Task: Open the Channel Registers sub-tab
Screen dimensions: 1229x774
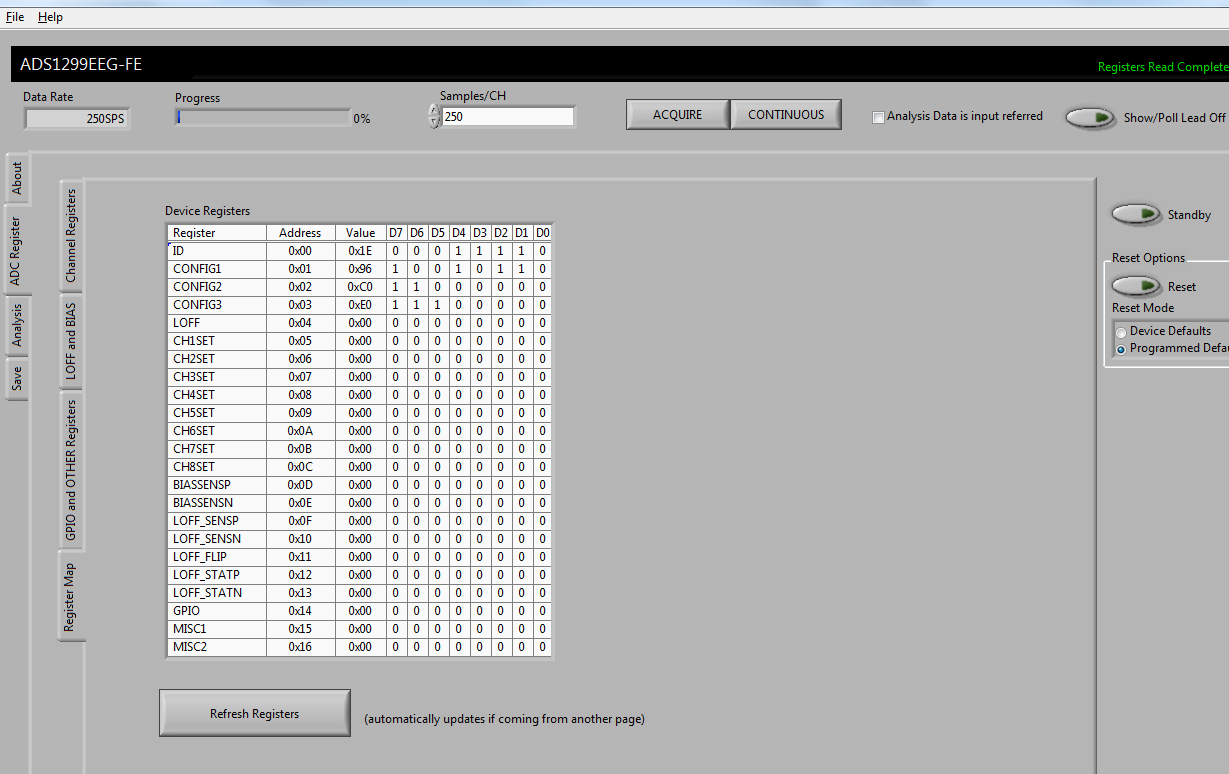Action: tap(71, 236)
